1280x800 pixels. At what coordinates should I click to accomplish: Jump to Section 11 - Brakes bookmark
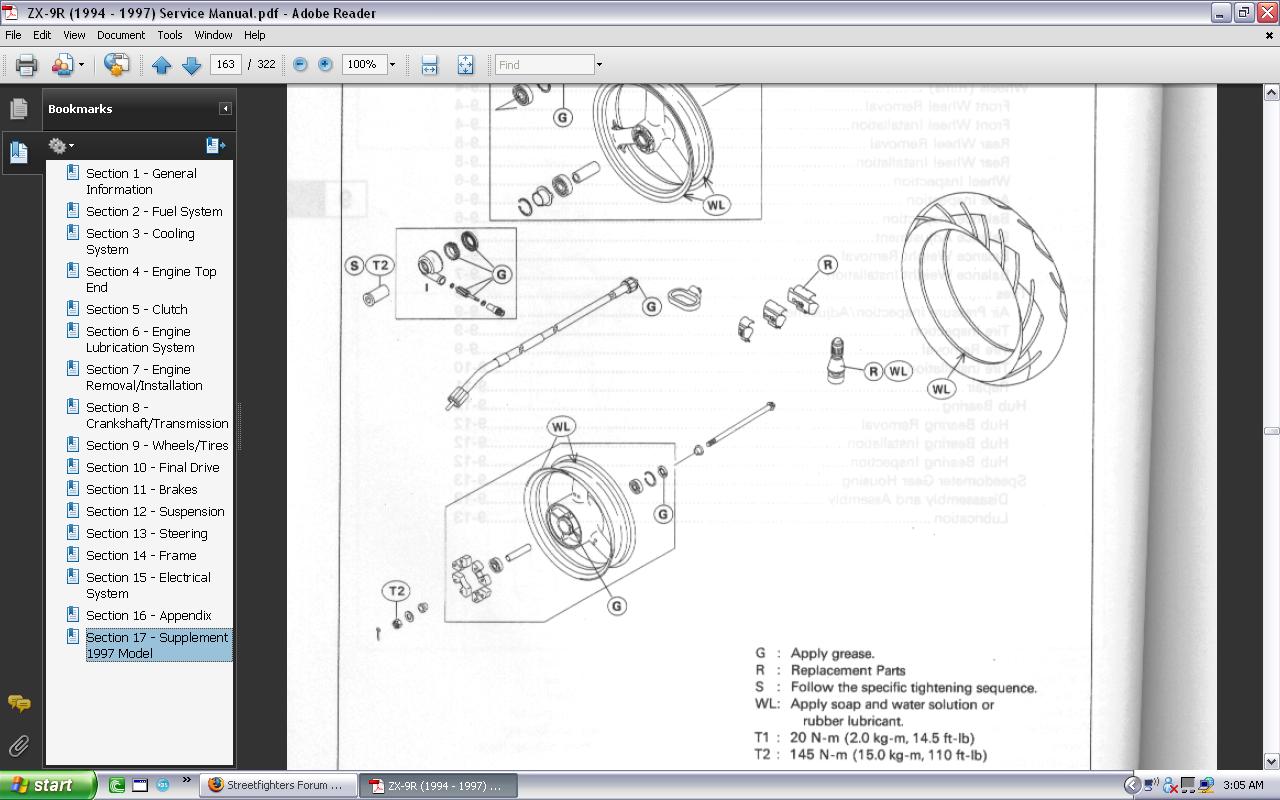pos(141,489)
